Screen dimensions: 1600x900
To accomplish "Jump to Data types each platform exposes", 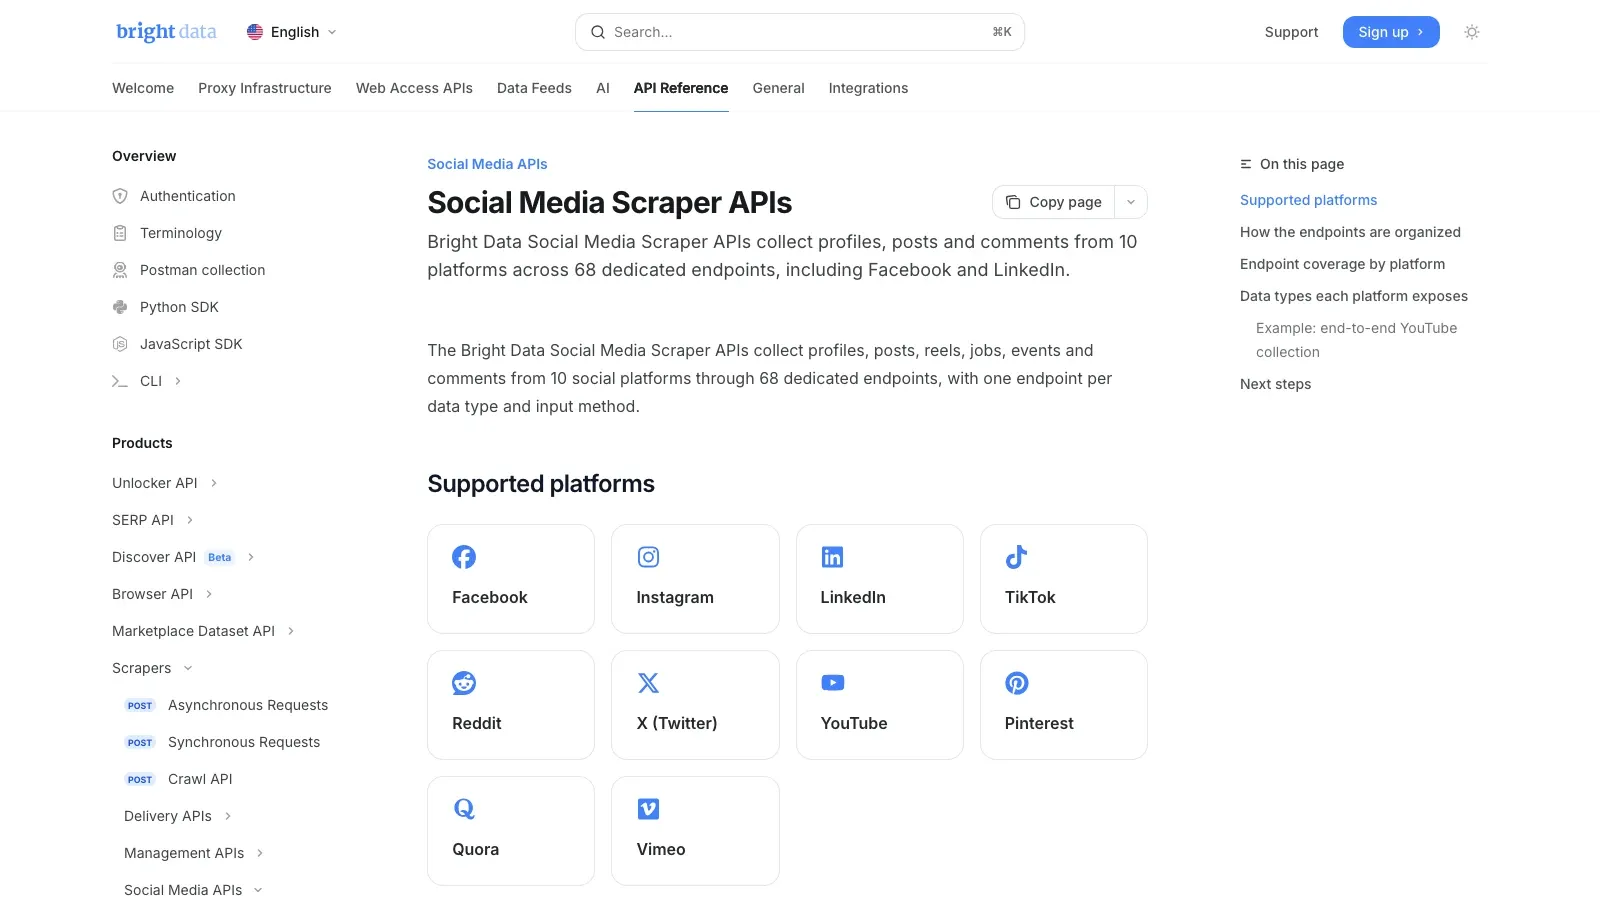I will pos(1354,296).
